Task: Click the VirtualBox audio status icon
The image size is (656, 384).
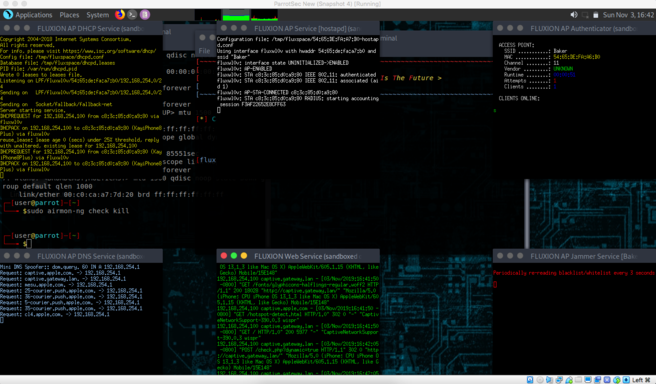Action: click(549, 380)
